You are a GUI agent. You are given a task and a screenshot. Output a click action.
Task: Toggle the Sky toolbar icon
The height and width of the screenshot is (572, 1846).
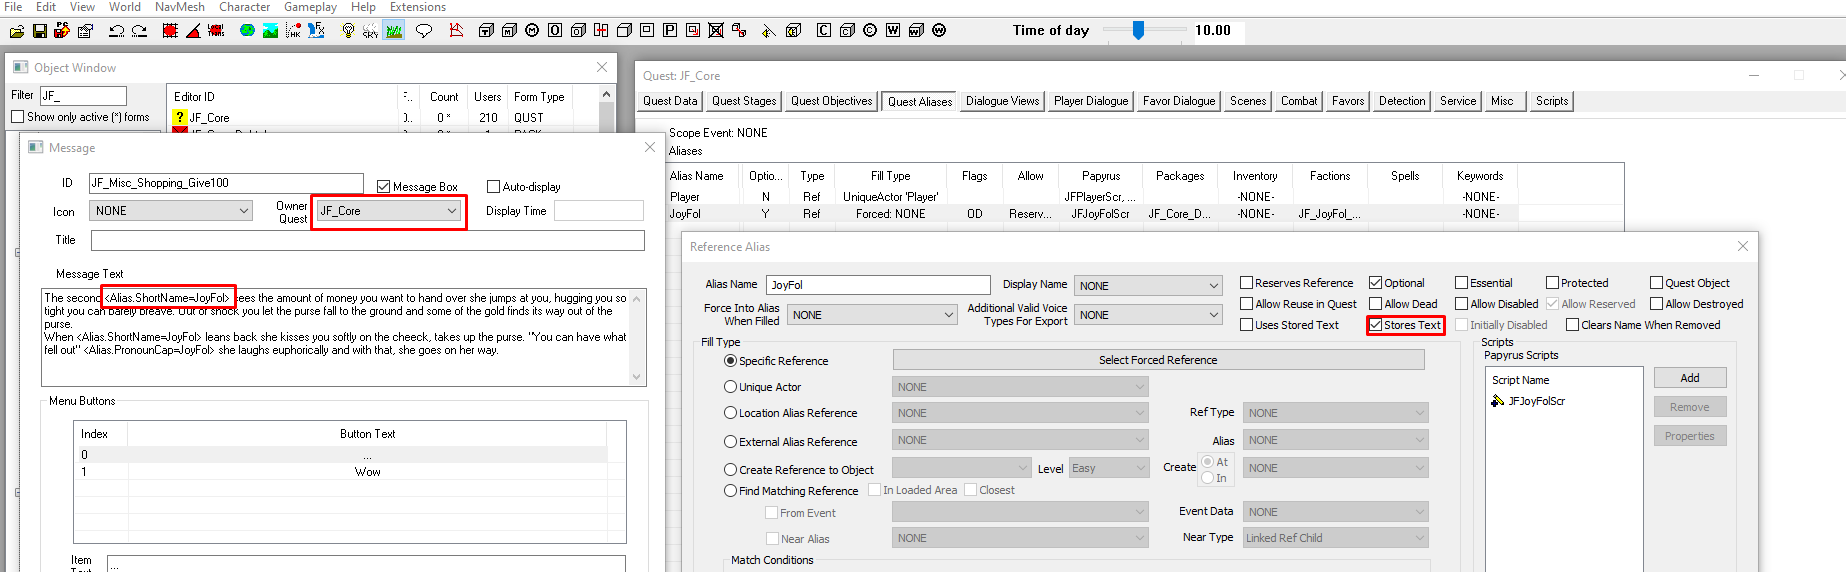click(x=370, y=31)
